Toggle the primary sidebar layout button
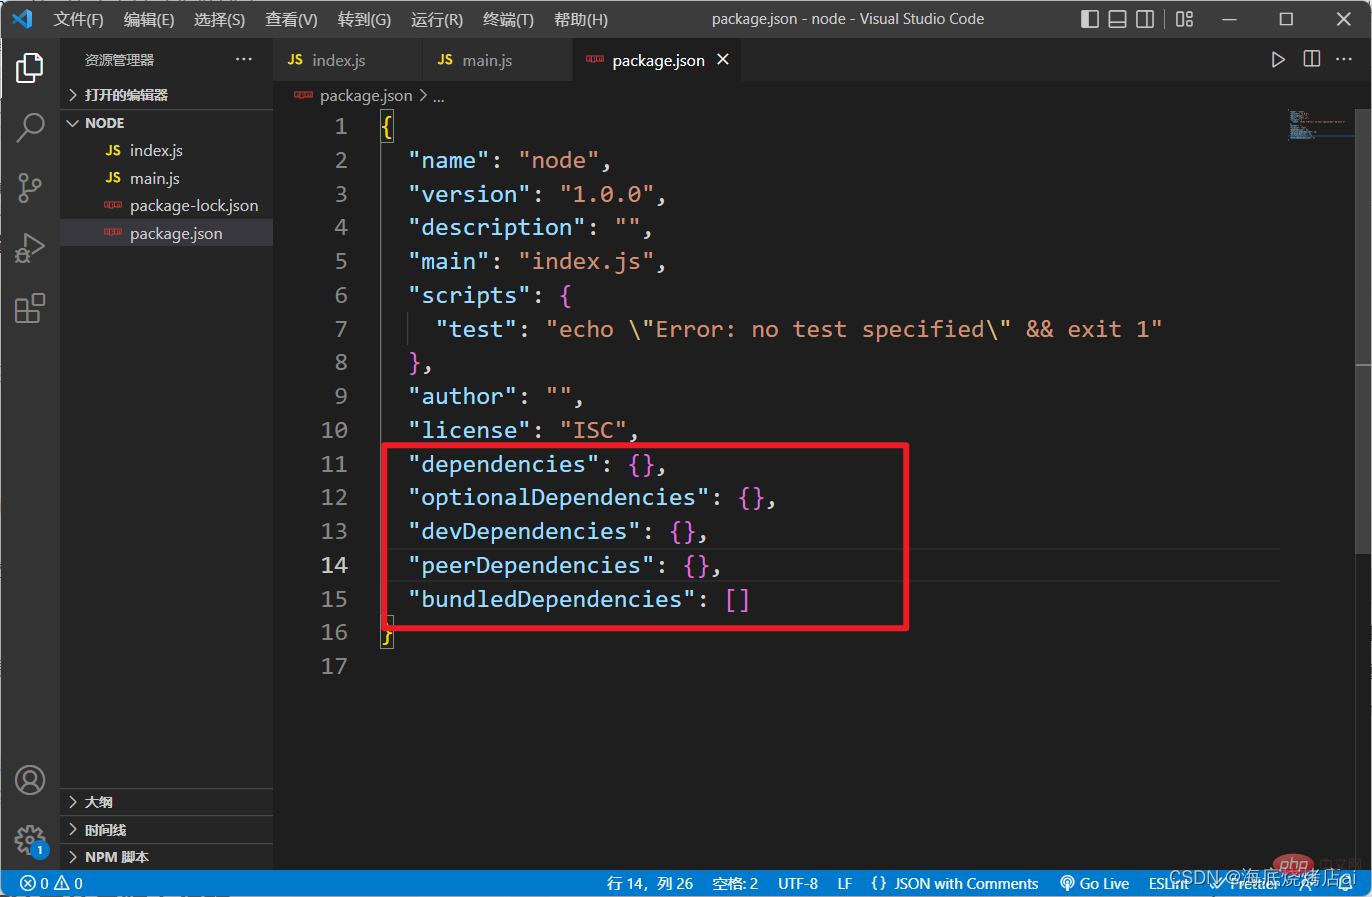 [1090, 19]
